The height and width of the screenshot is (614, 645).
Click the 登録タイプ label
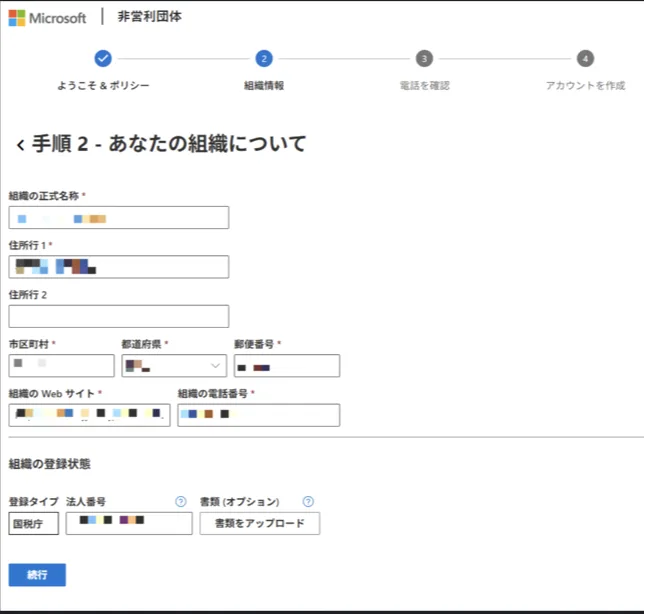tap(34, 502)
